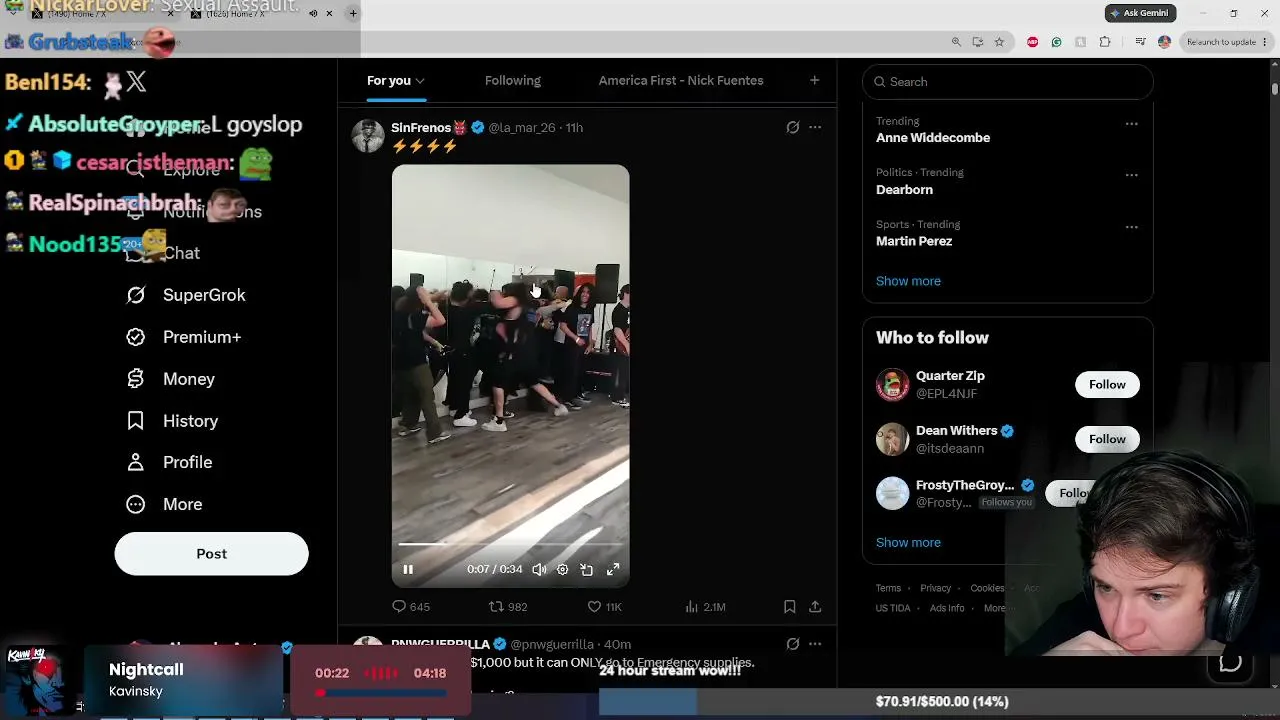The height and width of the screenshot is (720, 1280).
Task: Open the Martin Perez trending topic
Action: [x=914, y=241]
